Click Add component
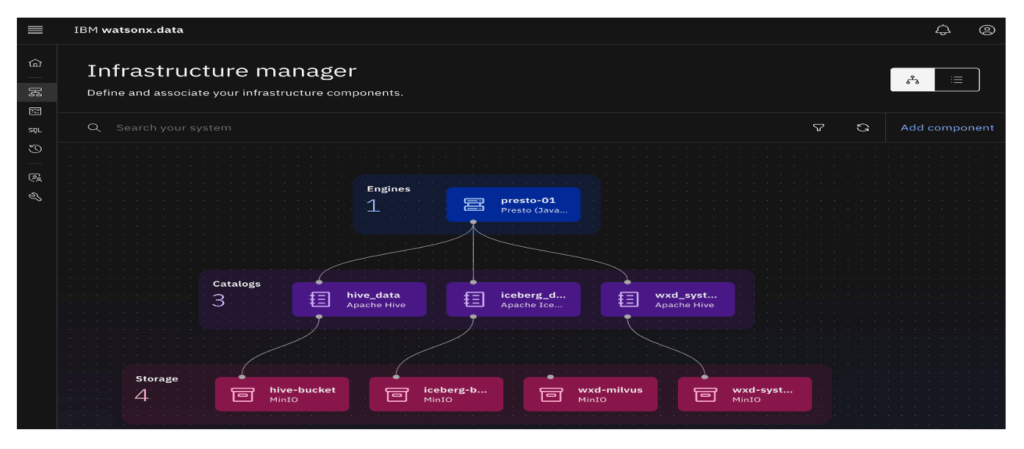This screenshot has width=1024, height=449. pos(947,128)
